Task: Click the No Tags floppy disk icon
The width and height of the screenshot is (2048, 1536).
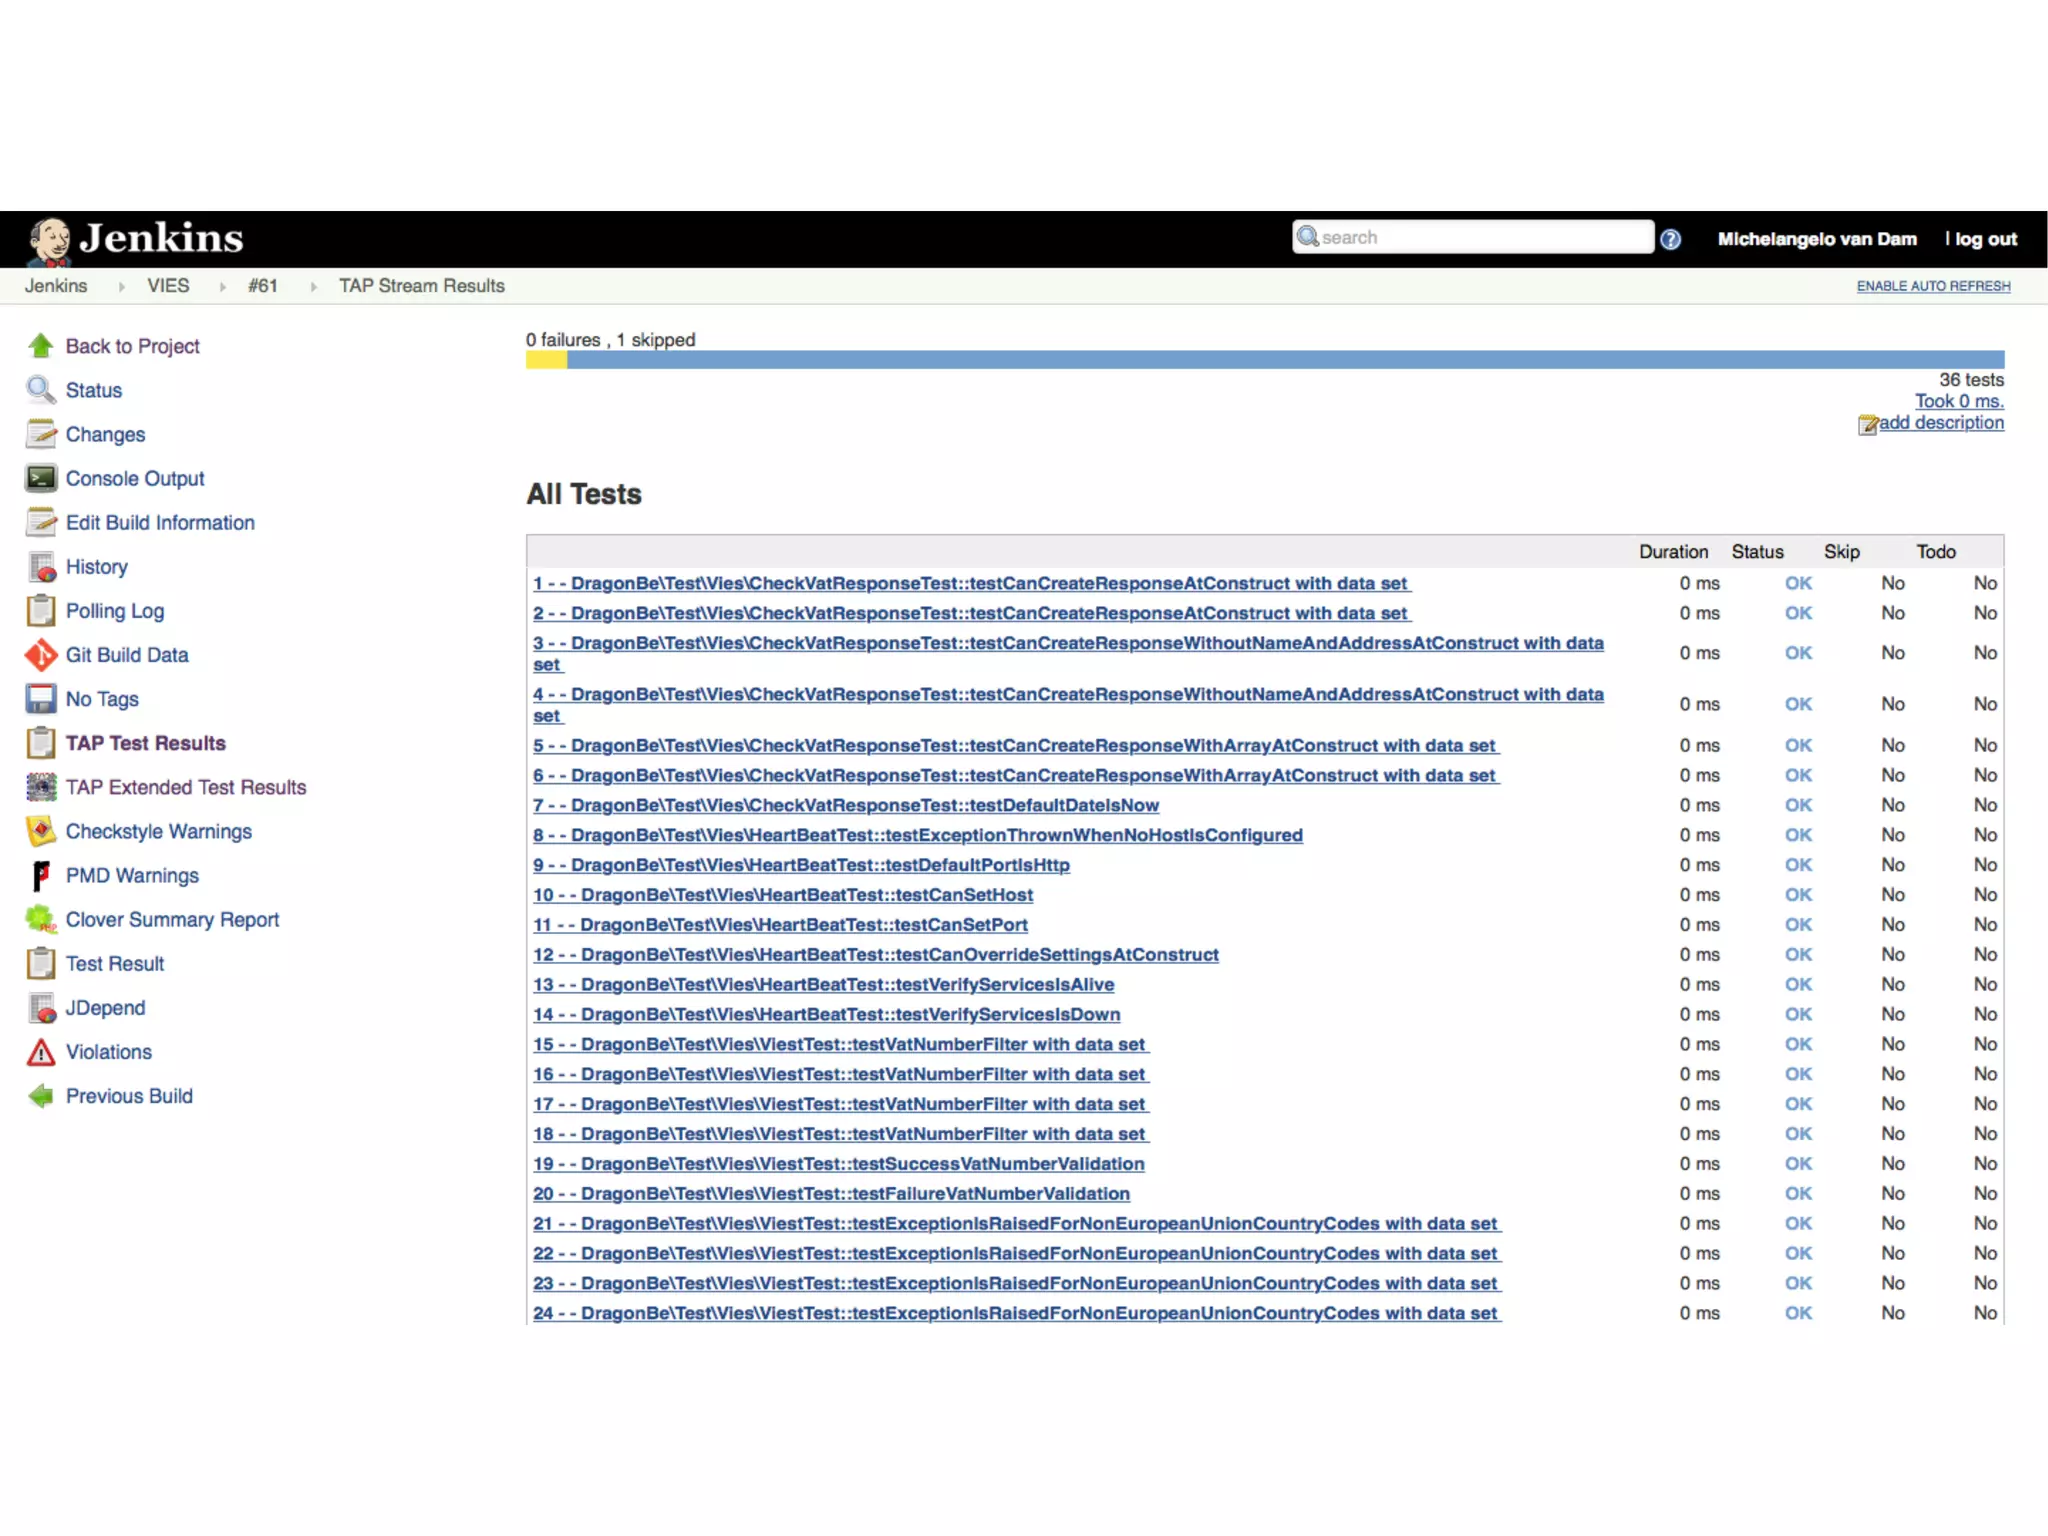Action: pyautogui.click(x=41, y=699)
